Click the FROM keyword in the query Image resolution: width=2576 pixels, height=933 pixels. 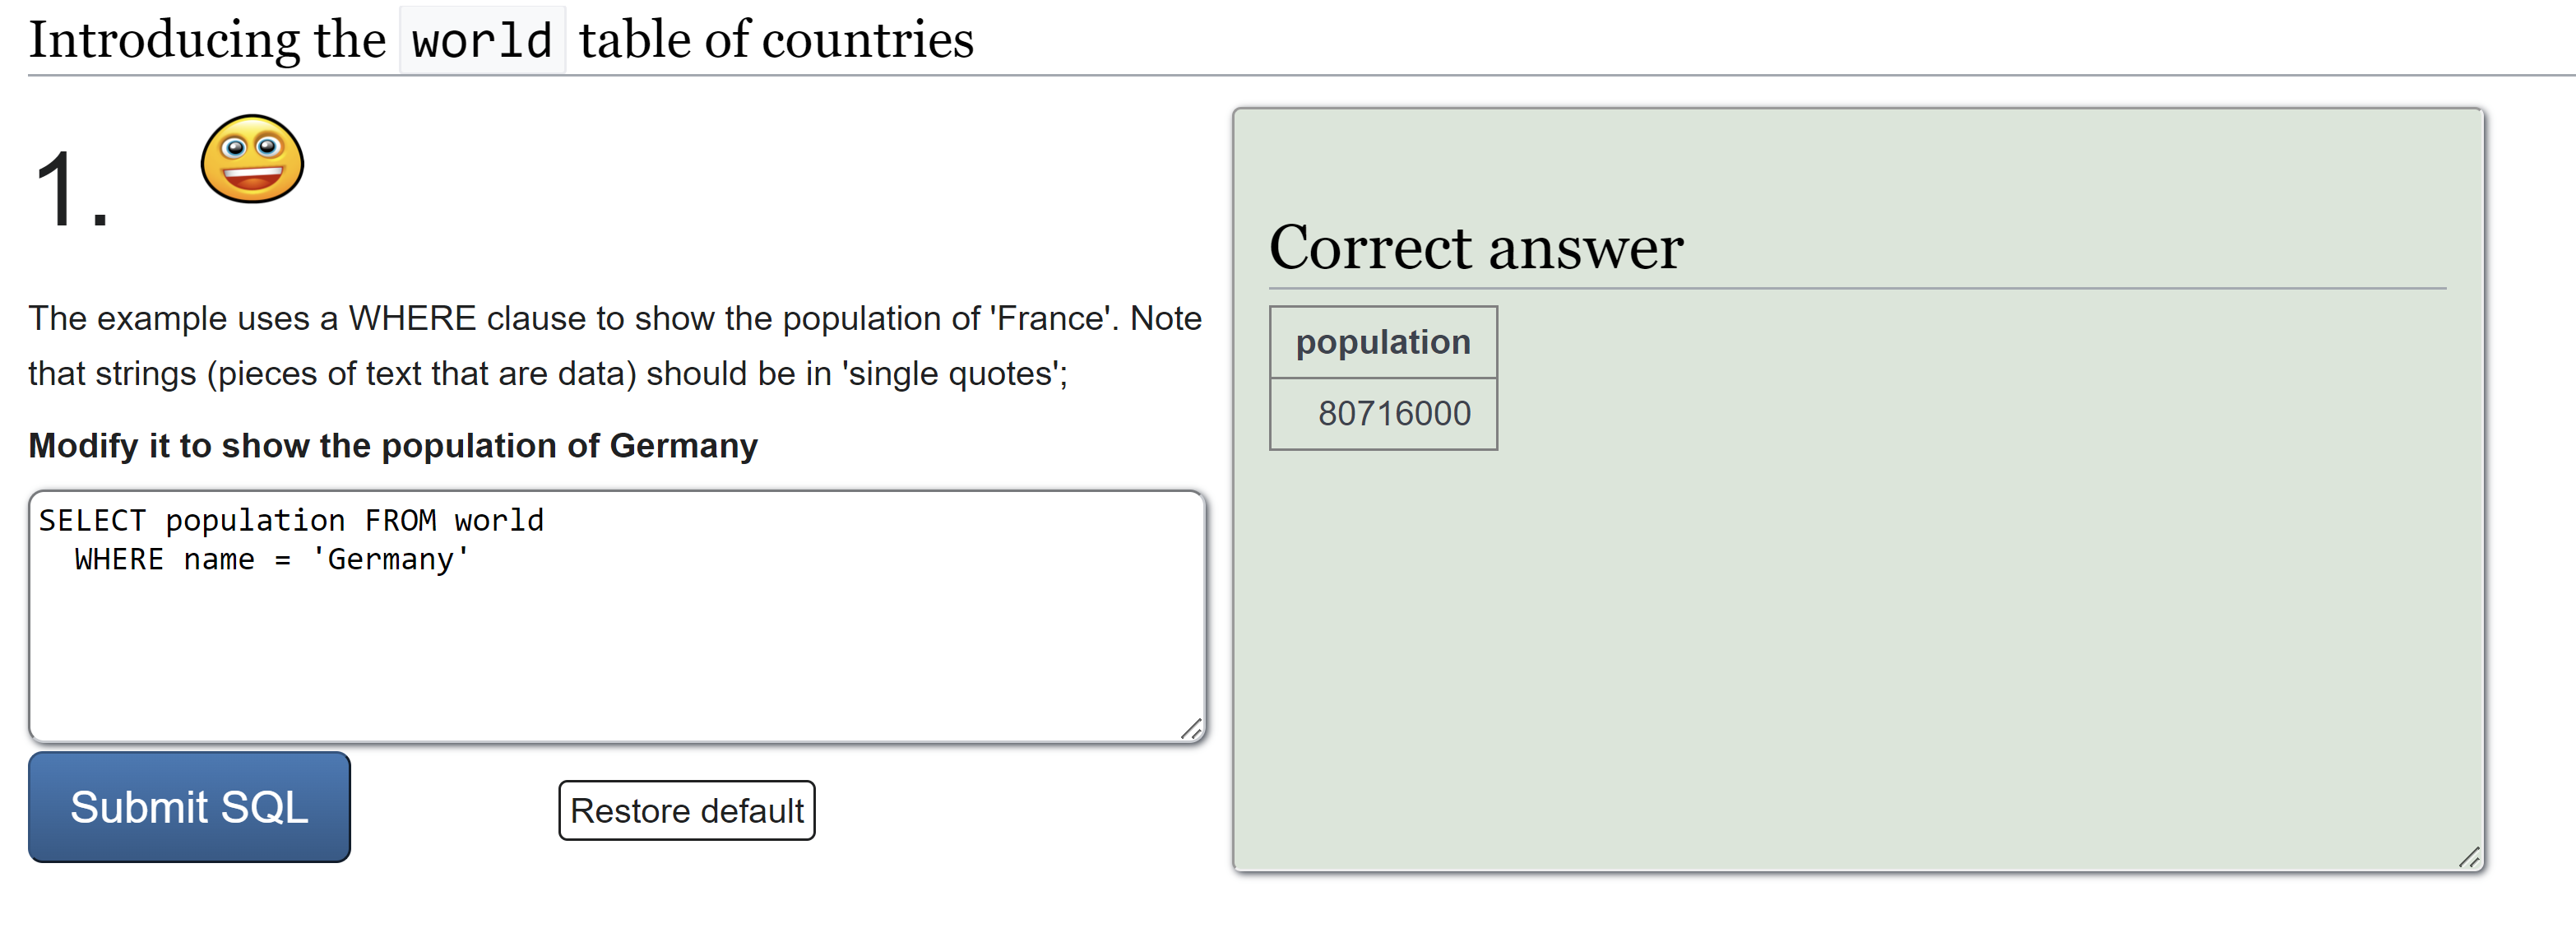click(x=400, y=520)
